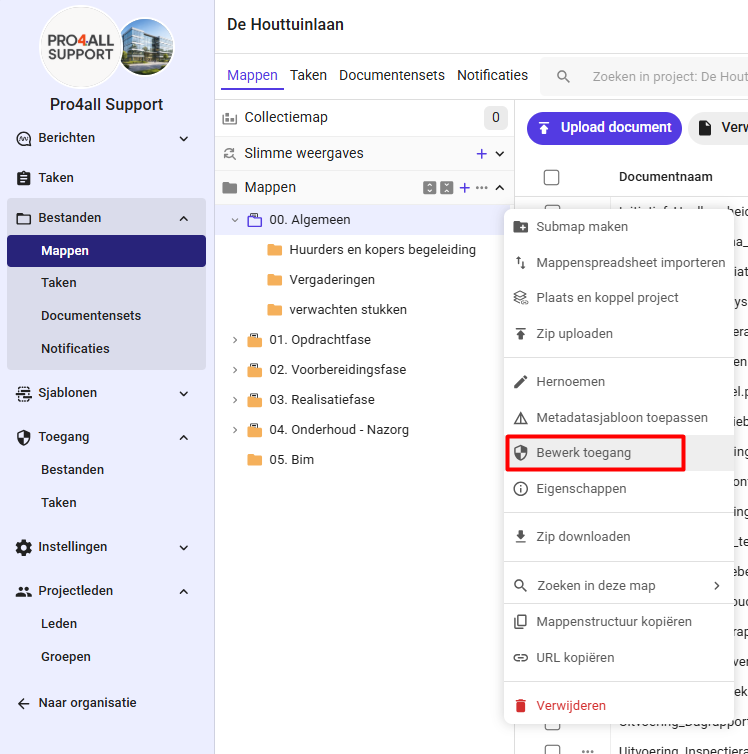Click the Collectiemap icon

click(230, 118)
